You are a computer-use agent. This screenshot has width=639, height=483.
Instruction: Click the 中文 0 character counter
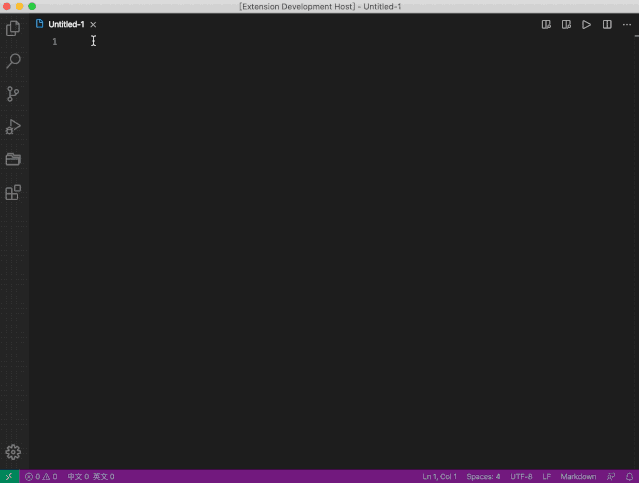(x=78, y=476)
